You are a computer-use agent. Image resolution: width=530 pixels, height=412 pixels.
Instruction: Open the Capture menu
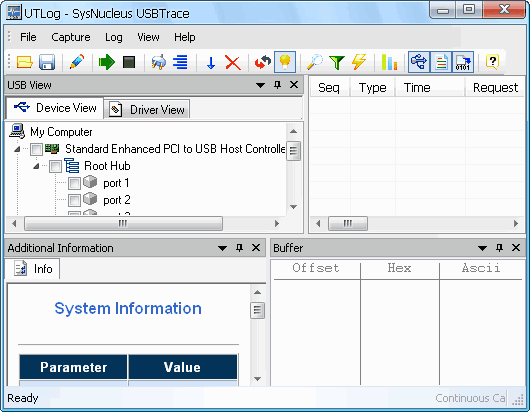(x=71, y=37)
